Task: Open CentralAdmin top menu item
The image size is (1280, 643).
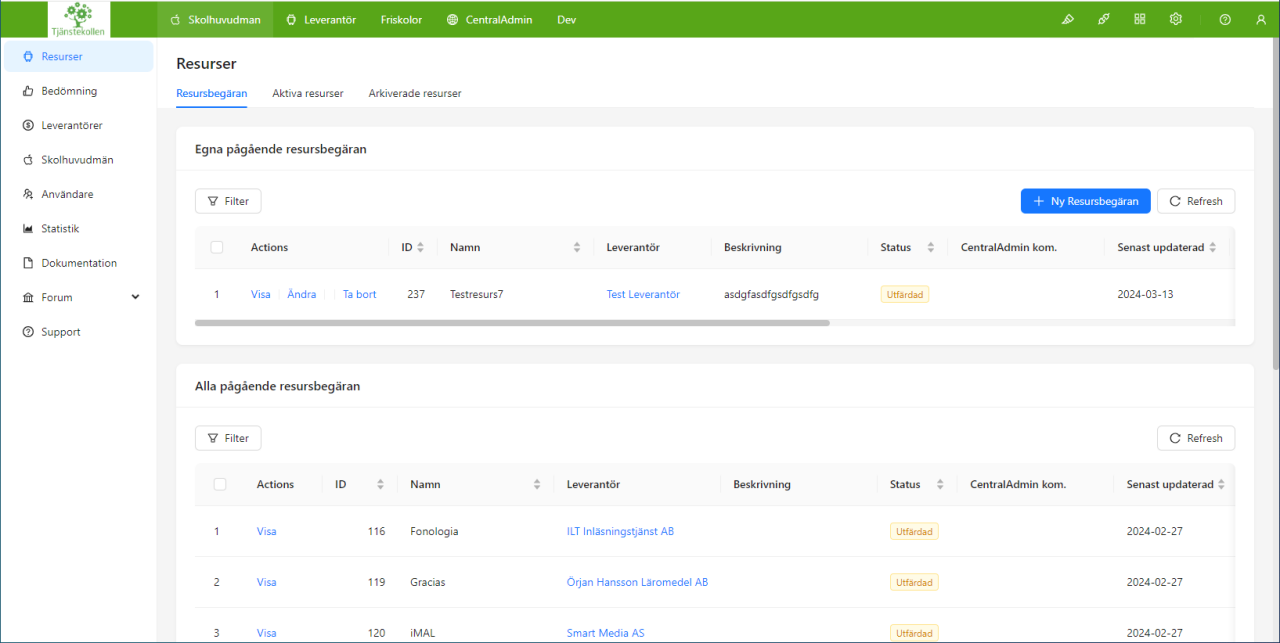Action: coord(489,19)
